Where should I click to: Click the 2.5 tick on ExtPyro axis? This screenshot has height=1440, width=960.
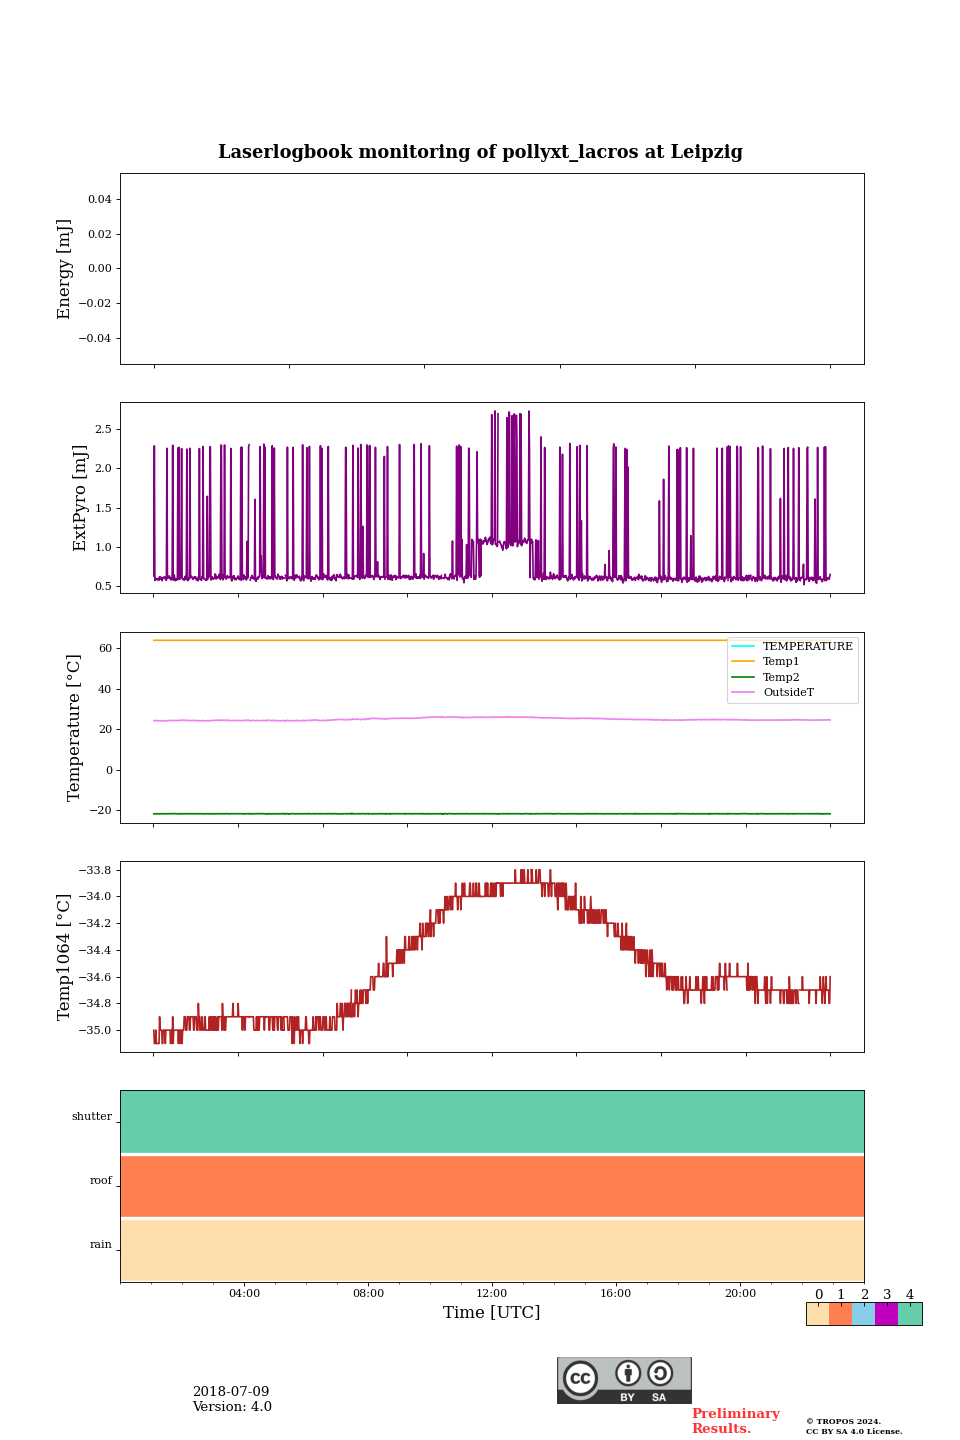103,429
